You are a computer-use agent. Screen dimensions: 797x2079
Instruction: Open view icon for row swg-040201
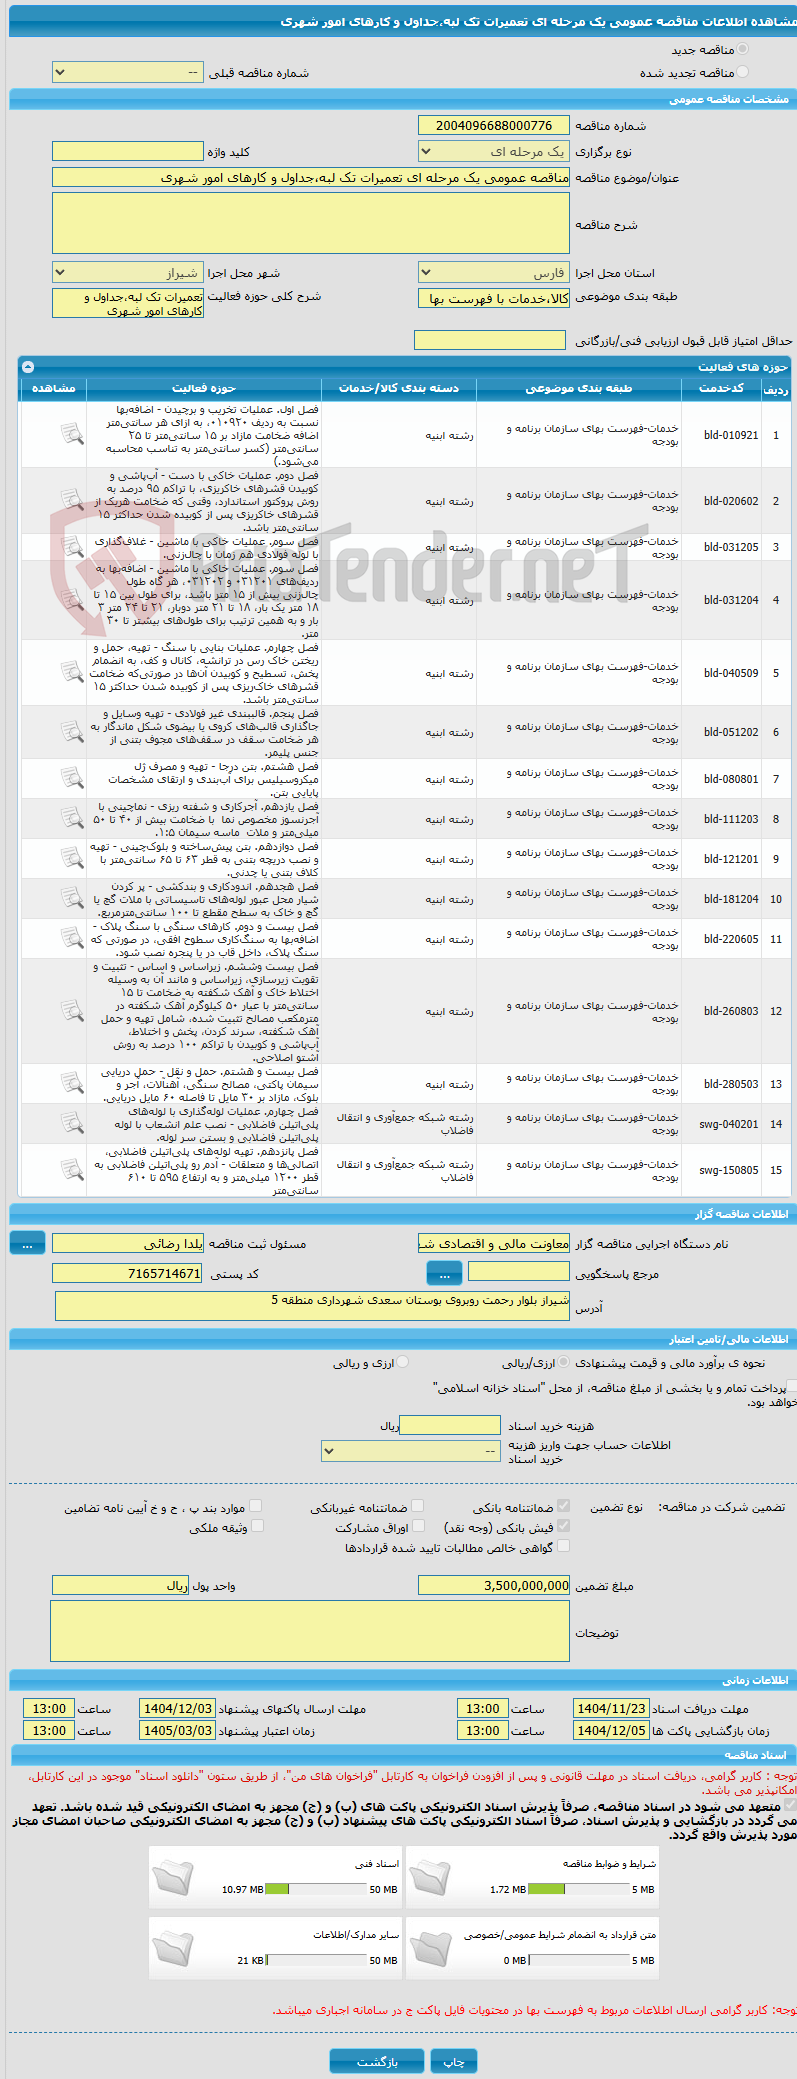coord(71,1123)
